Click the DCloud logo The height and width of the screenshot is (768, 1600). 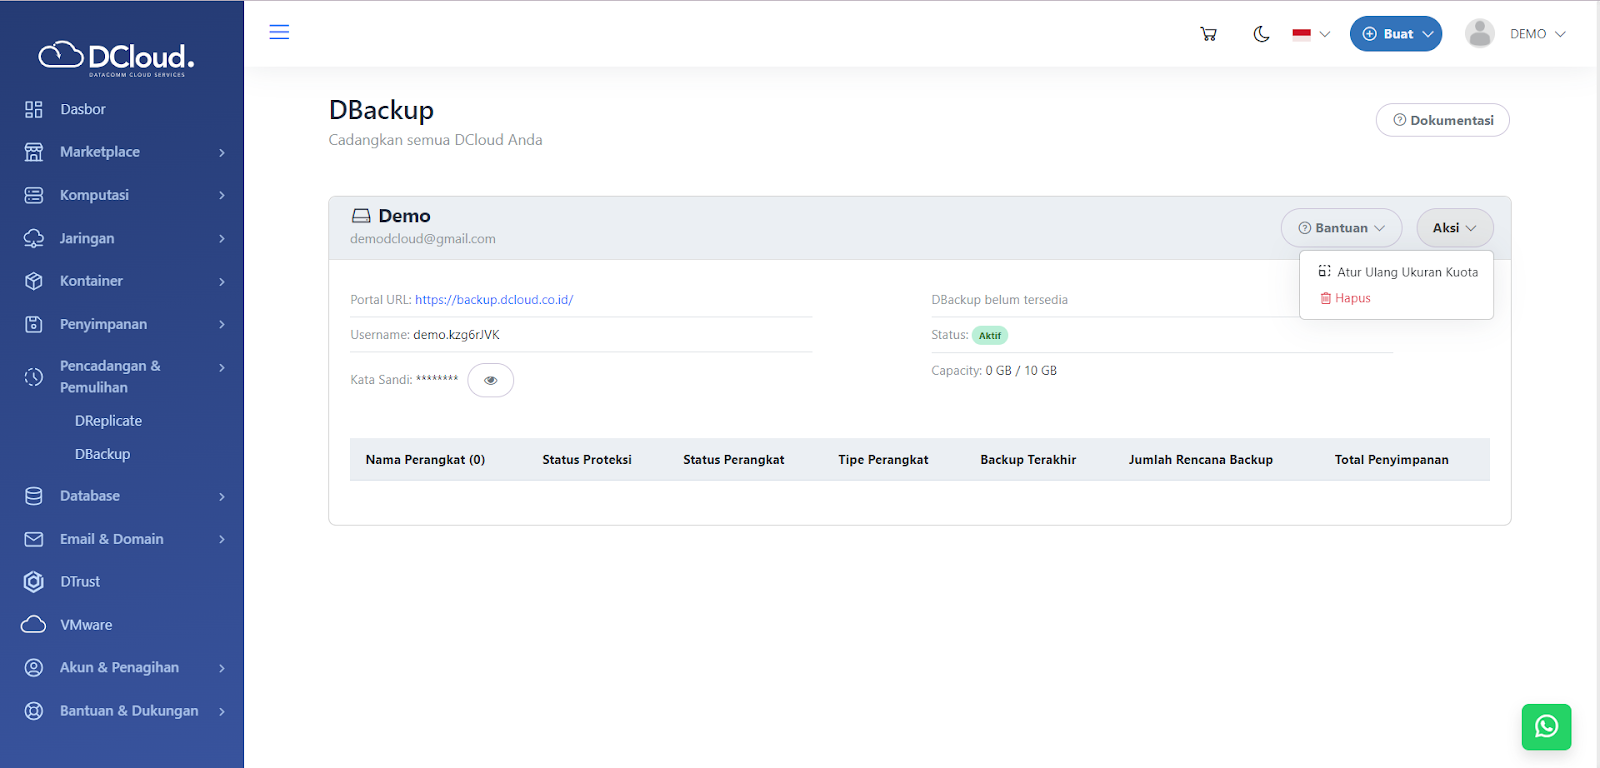point(117,58)
